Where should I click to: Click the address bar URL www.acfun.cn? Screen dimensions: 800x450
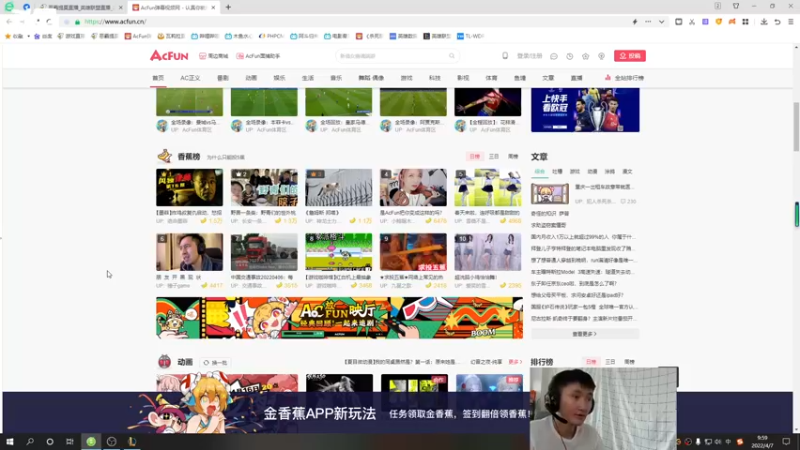click(x=115, y=22)
